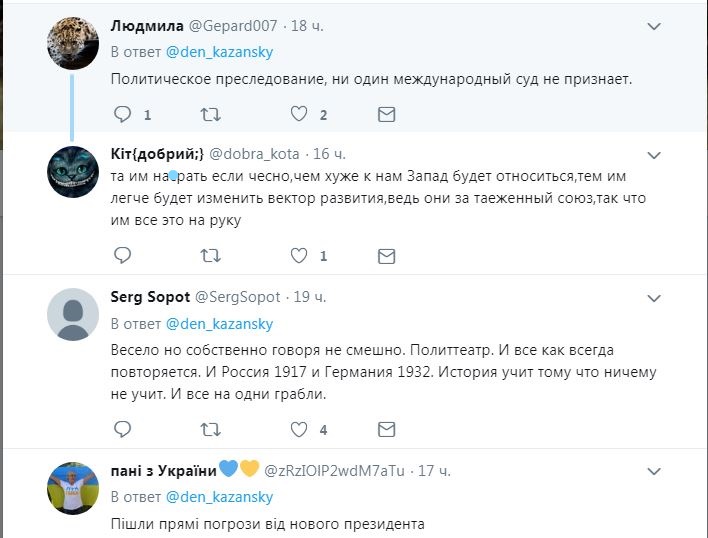Reply to Кіт{добрий;} tweet
The width and height of the screenshot is (708, 538).
coord(122,256)
